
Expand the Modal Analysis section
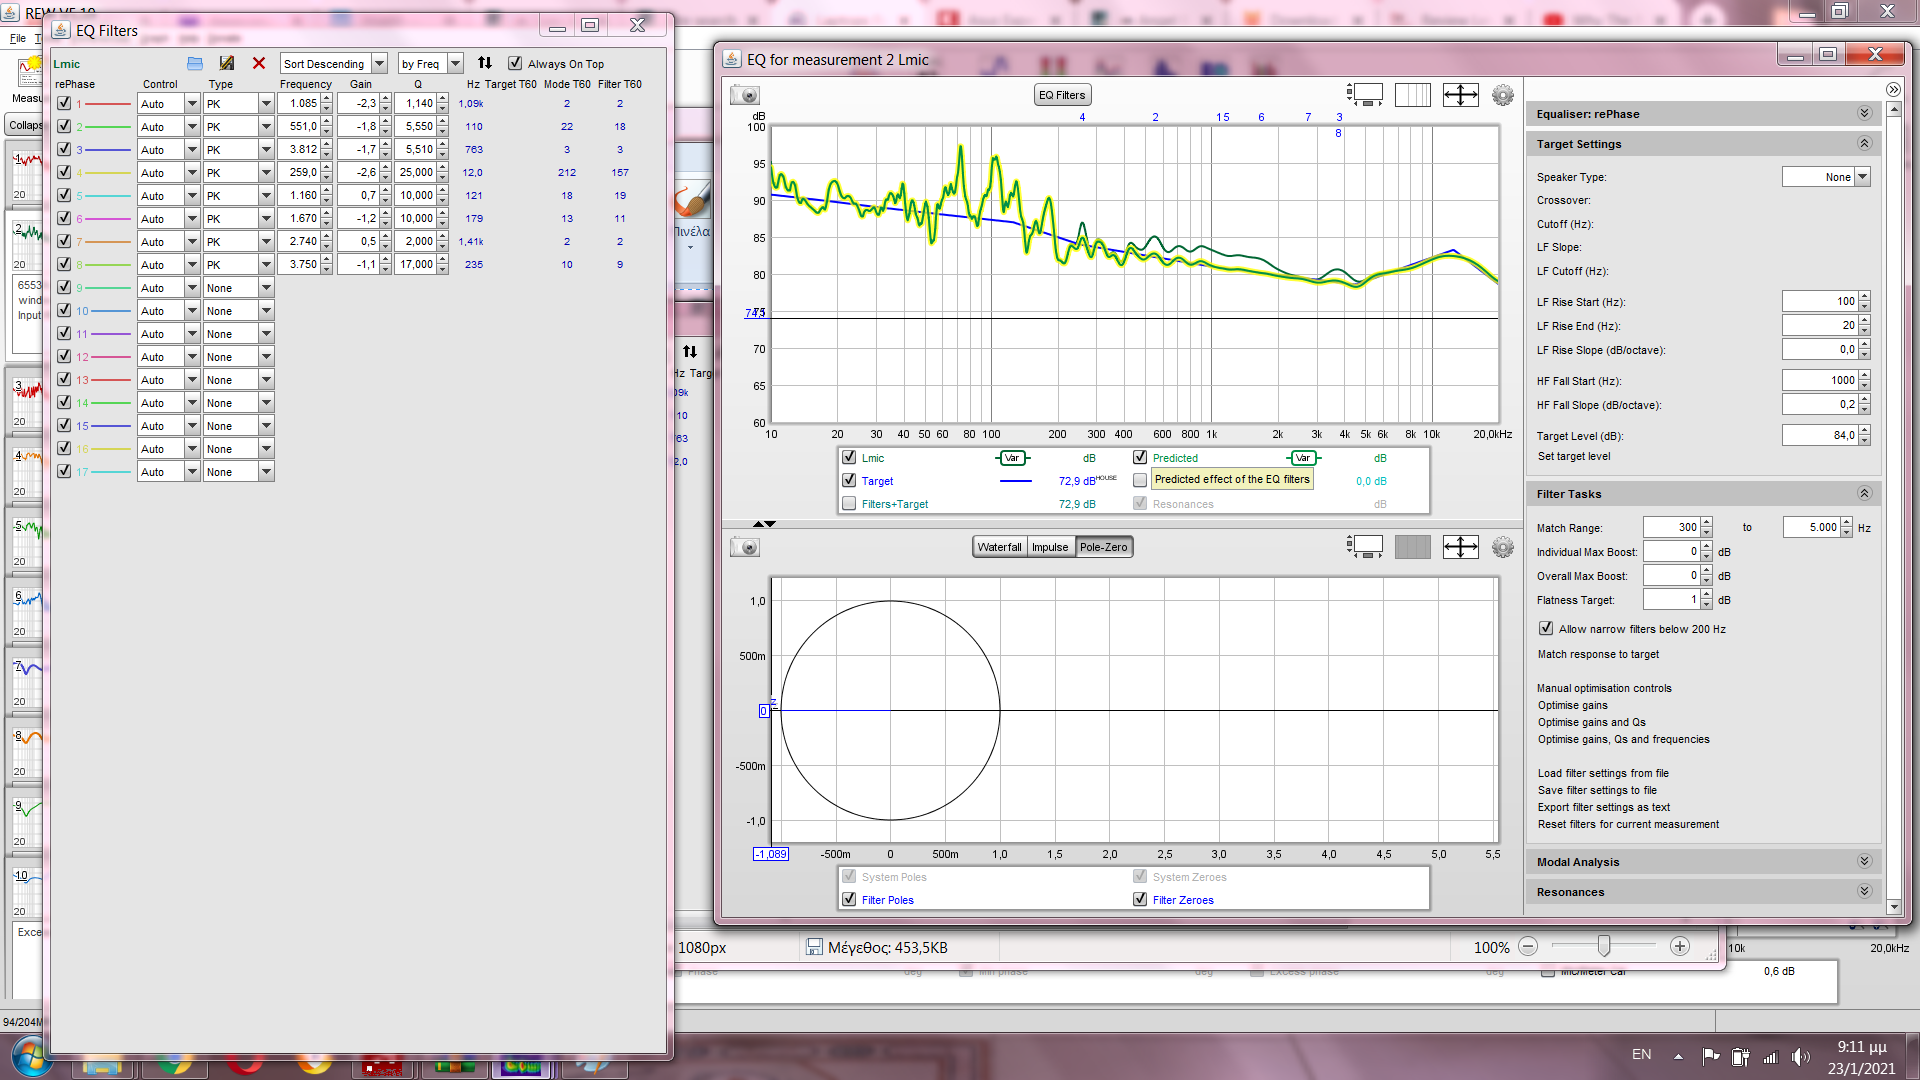1864,862
